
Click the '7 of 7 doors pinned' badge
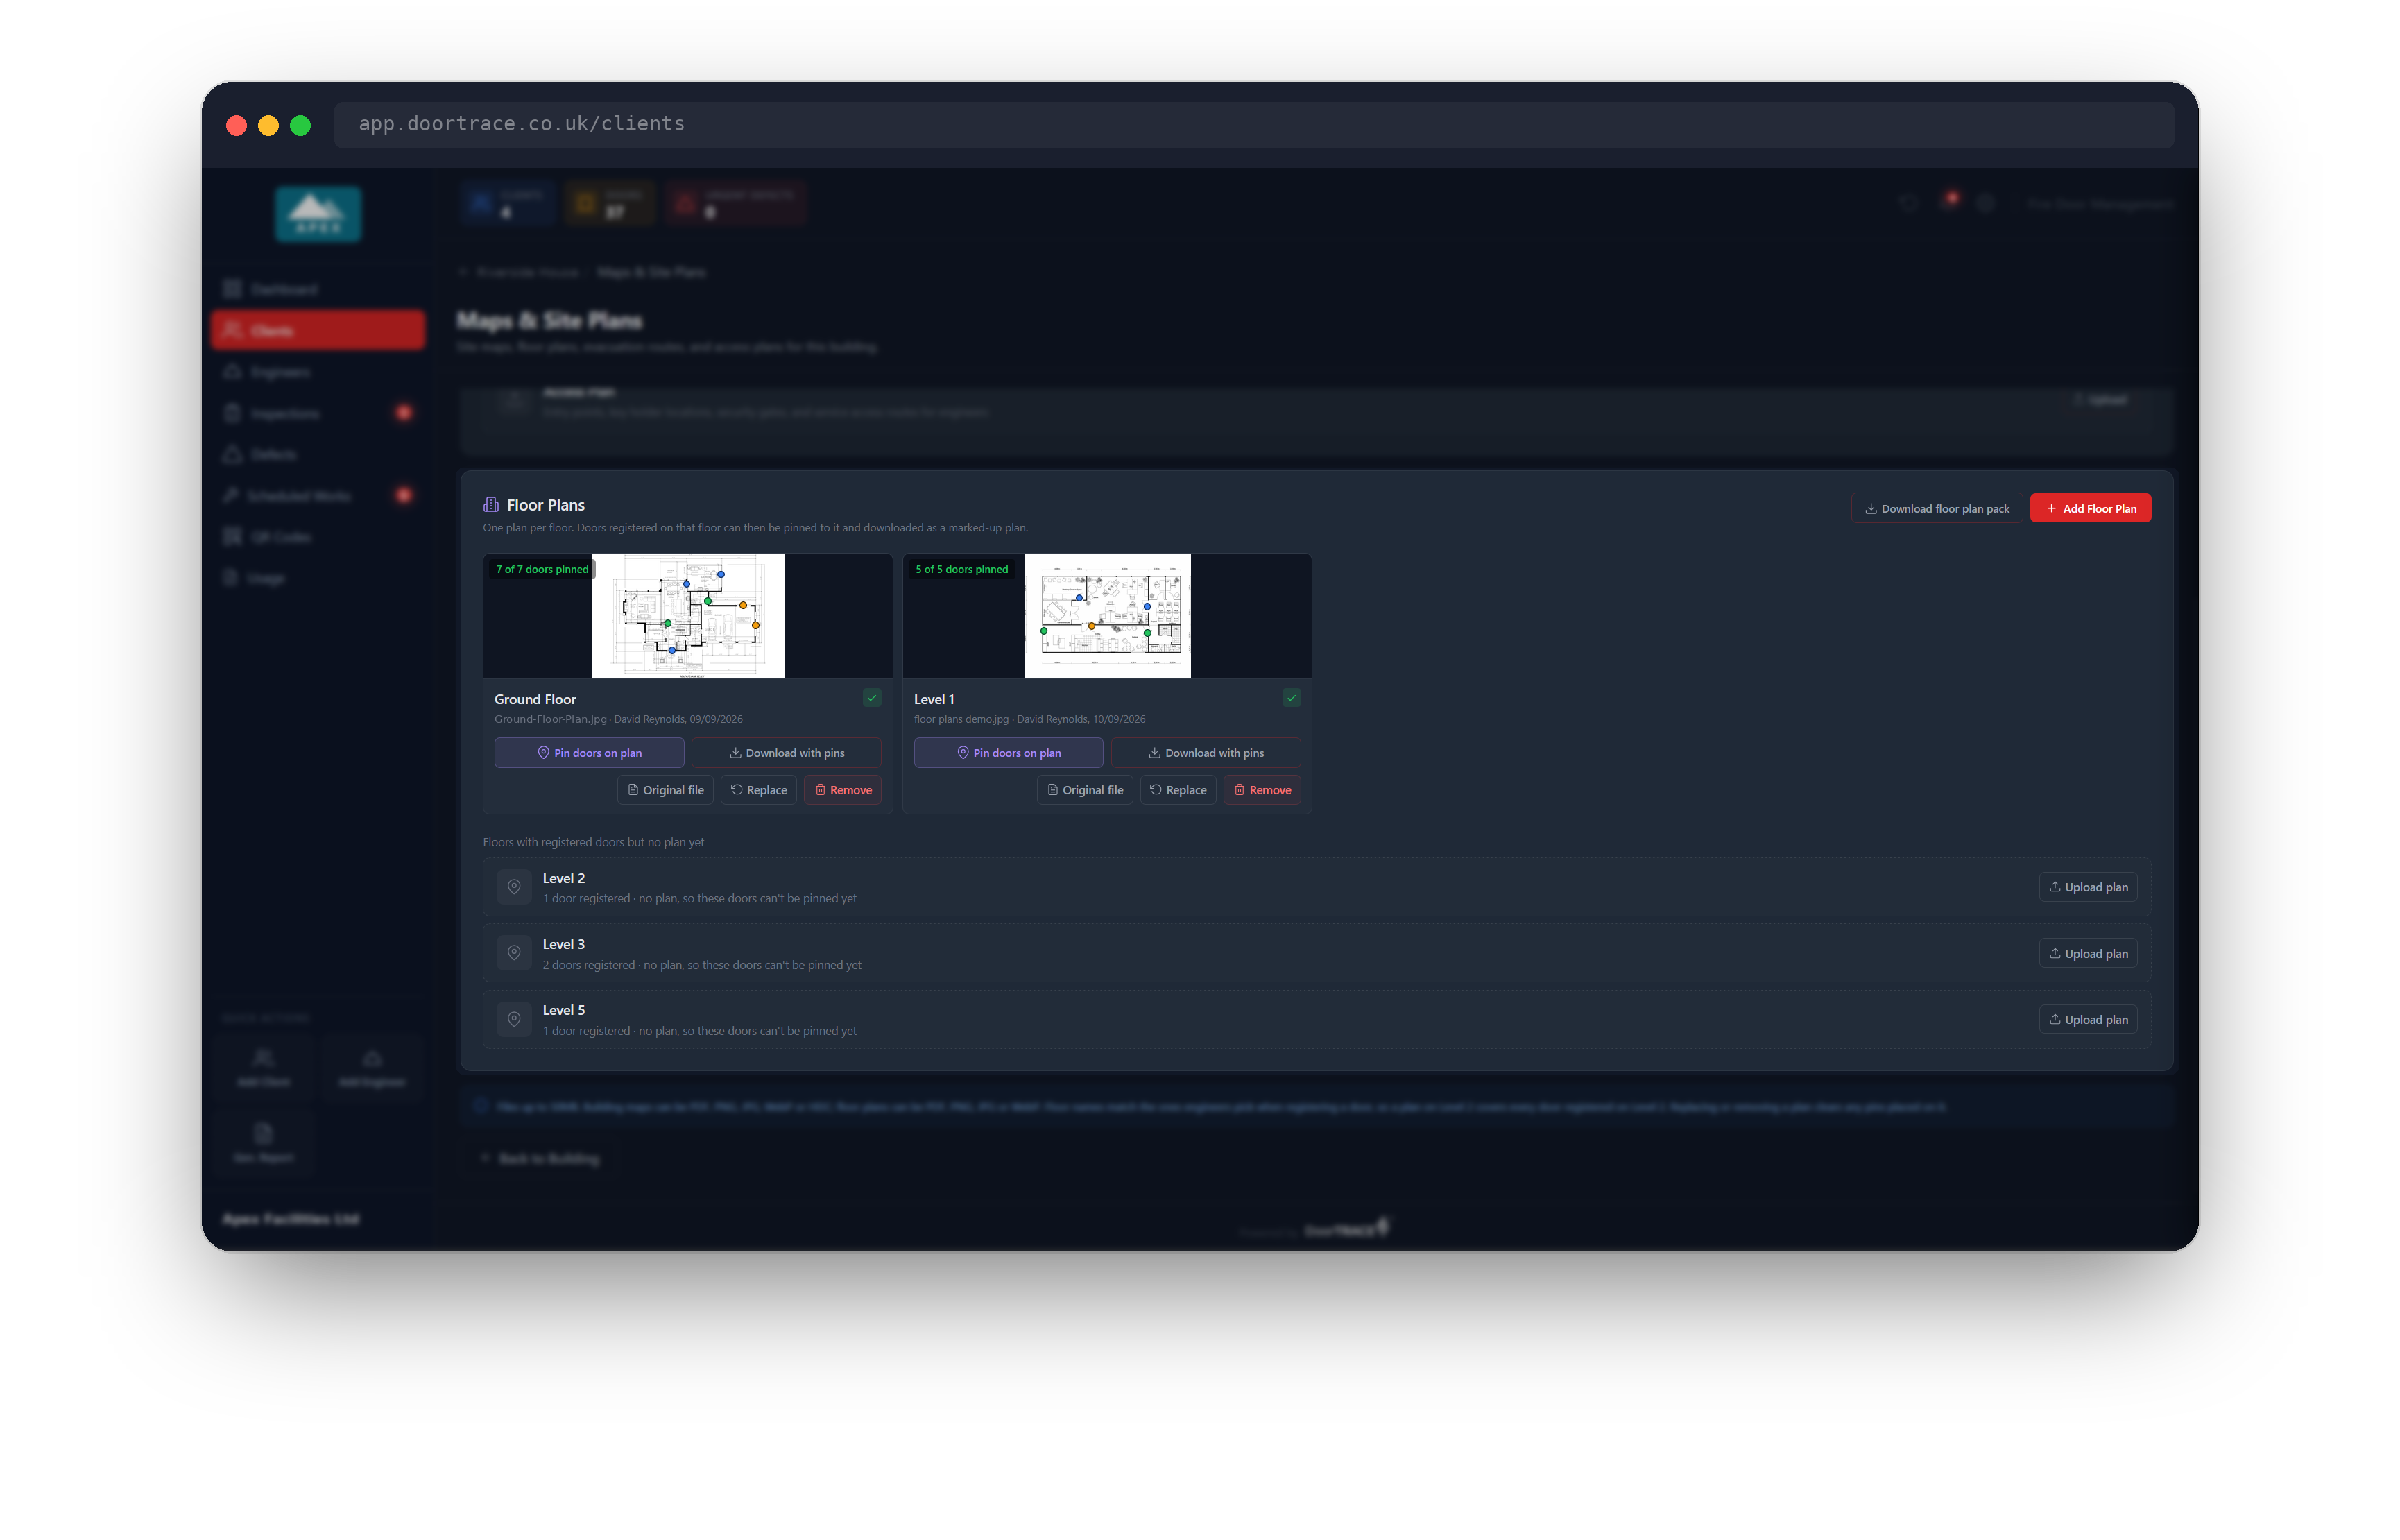(542, 570)
